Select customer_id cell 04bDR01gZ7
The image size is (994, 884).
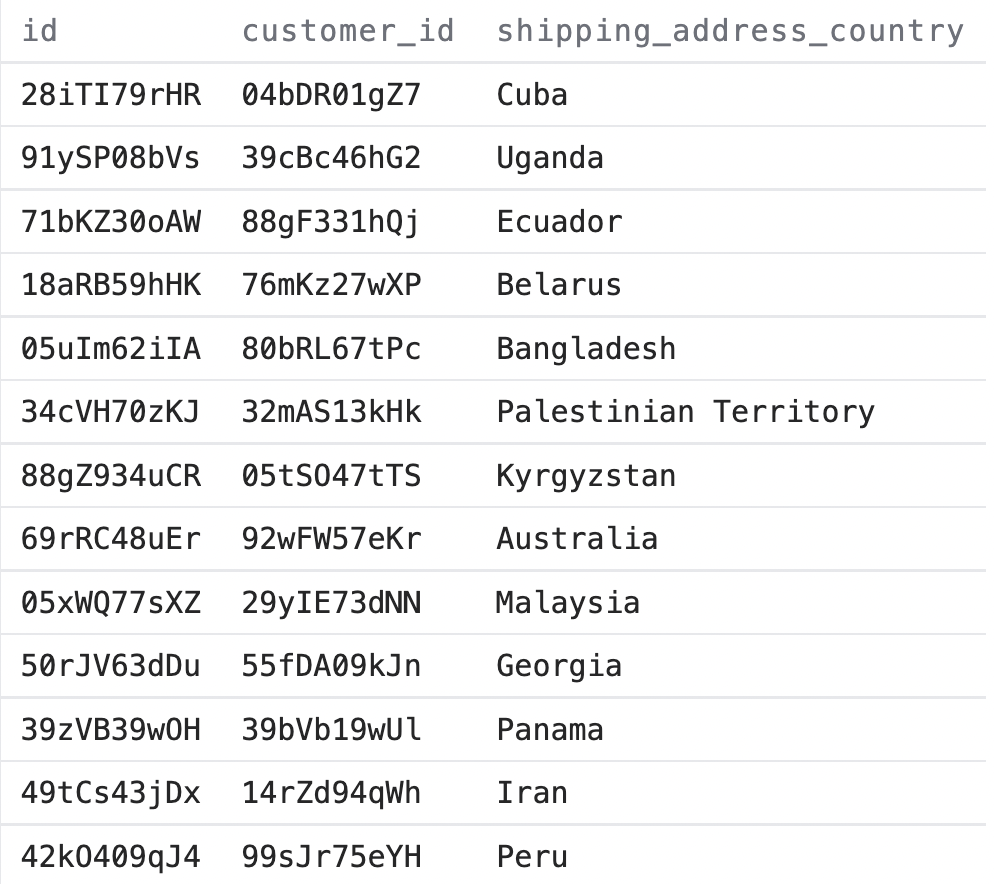click(x=332, y=95)
